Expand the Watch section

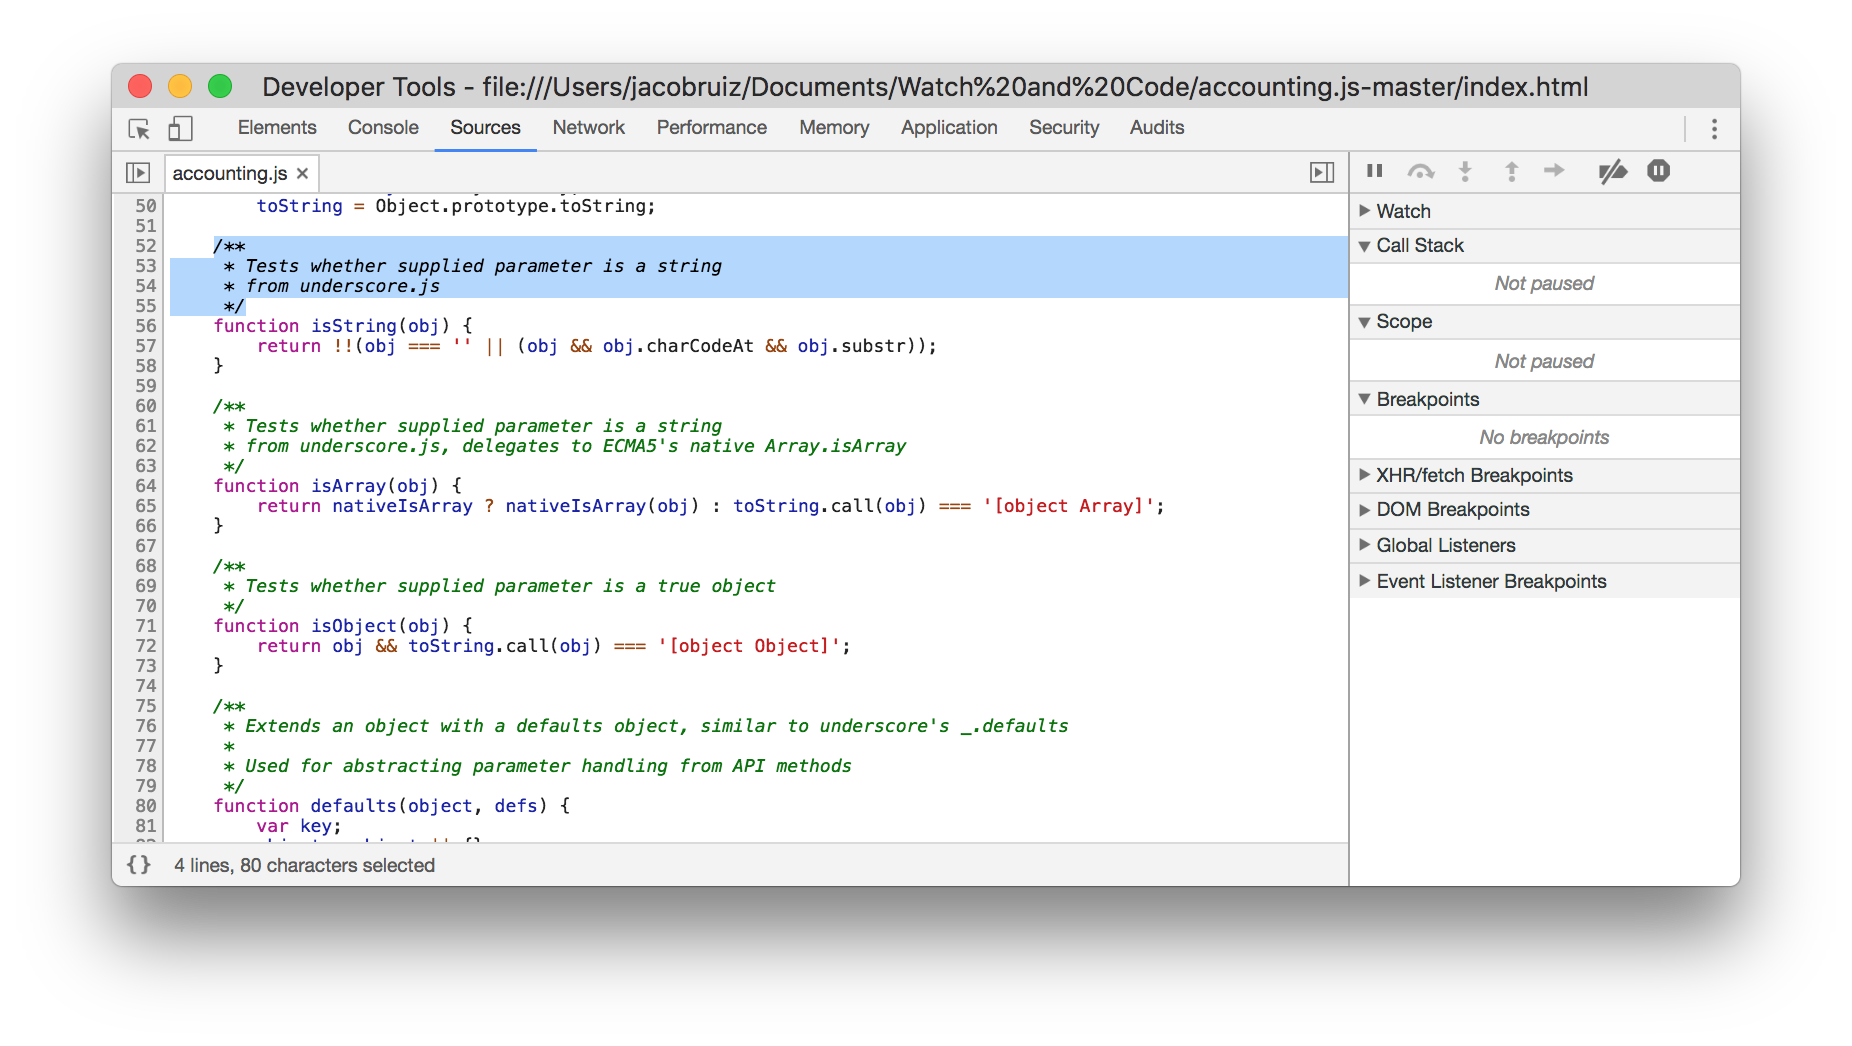click(1544, 211)
